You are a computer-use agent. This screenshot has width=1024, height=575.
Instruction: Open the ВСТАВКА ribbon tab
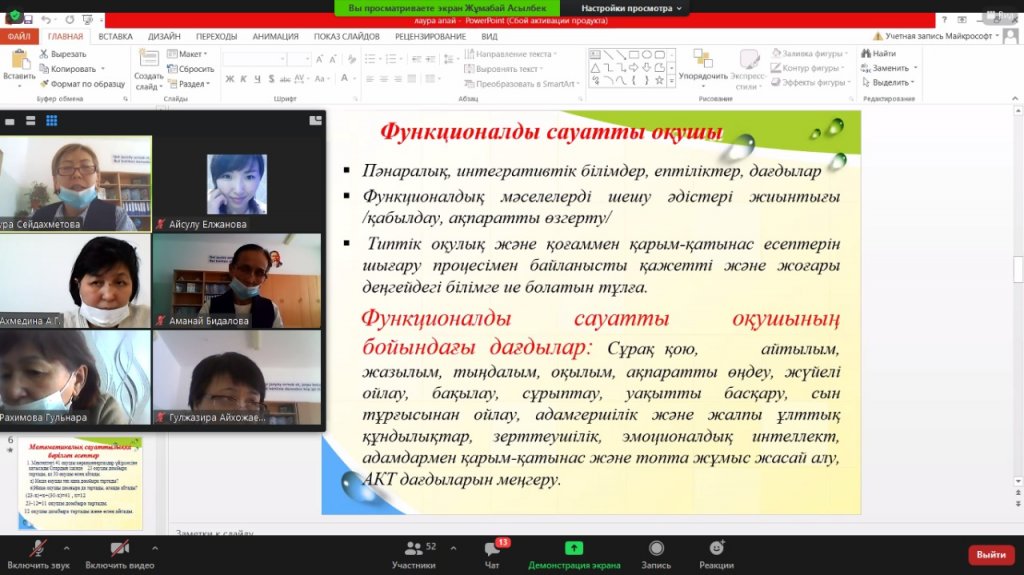pyautogui.click(x=115, y=36)
